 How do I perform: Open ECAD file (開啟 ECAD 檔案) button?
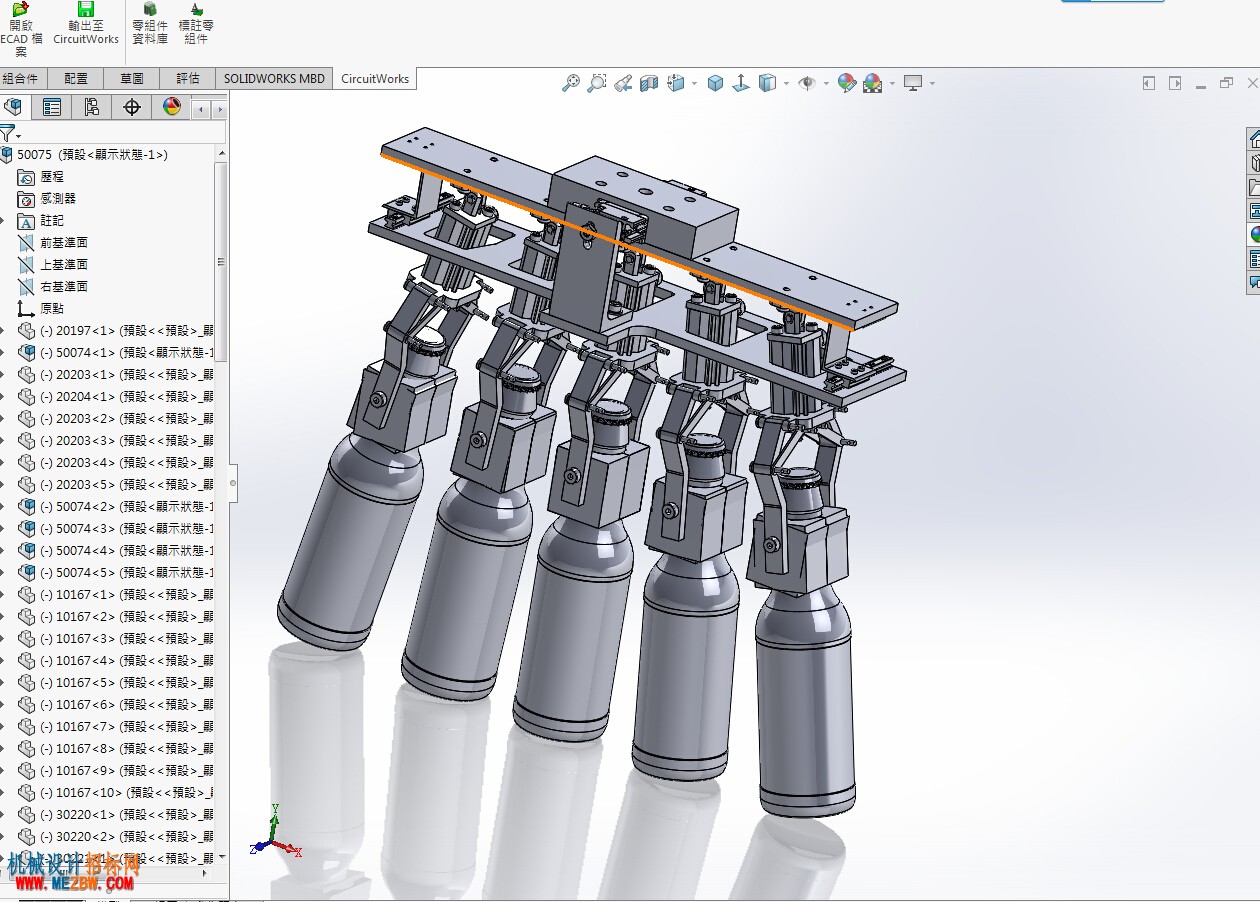coord(21,29)
